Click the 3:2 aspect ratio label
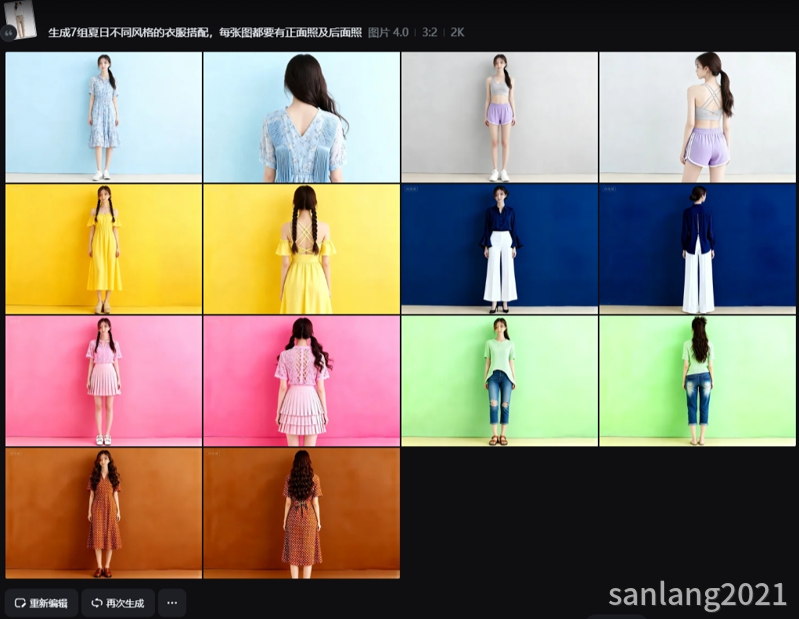The width and height of the screenshot is (799, 619). 429,32
